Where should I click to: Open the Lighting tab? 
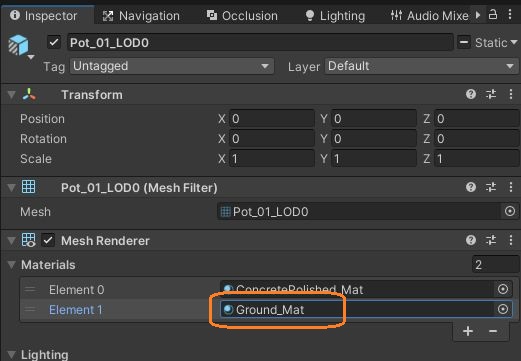[x=335, y=16]
